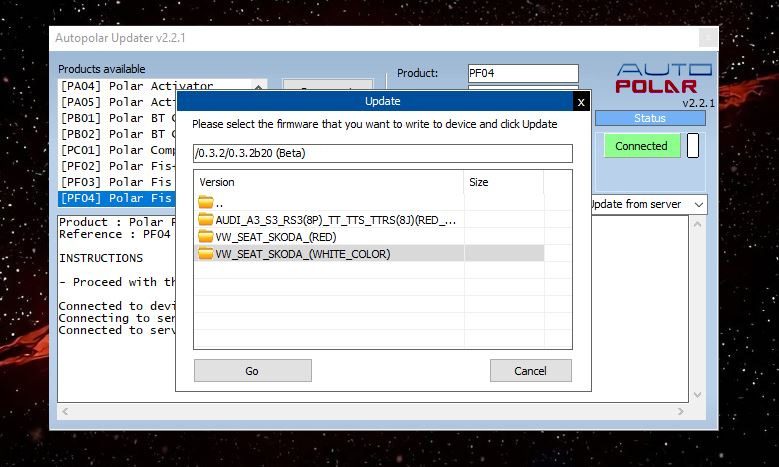Click the white device indicator box beside Connected
The image size is (779, 467).
[693, 145]
